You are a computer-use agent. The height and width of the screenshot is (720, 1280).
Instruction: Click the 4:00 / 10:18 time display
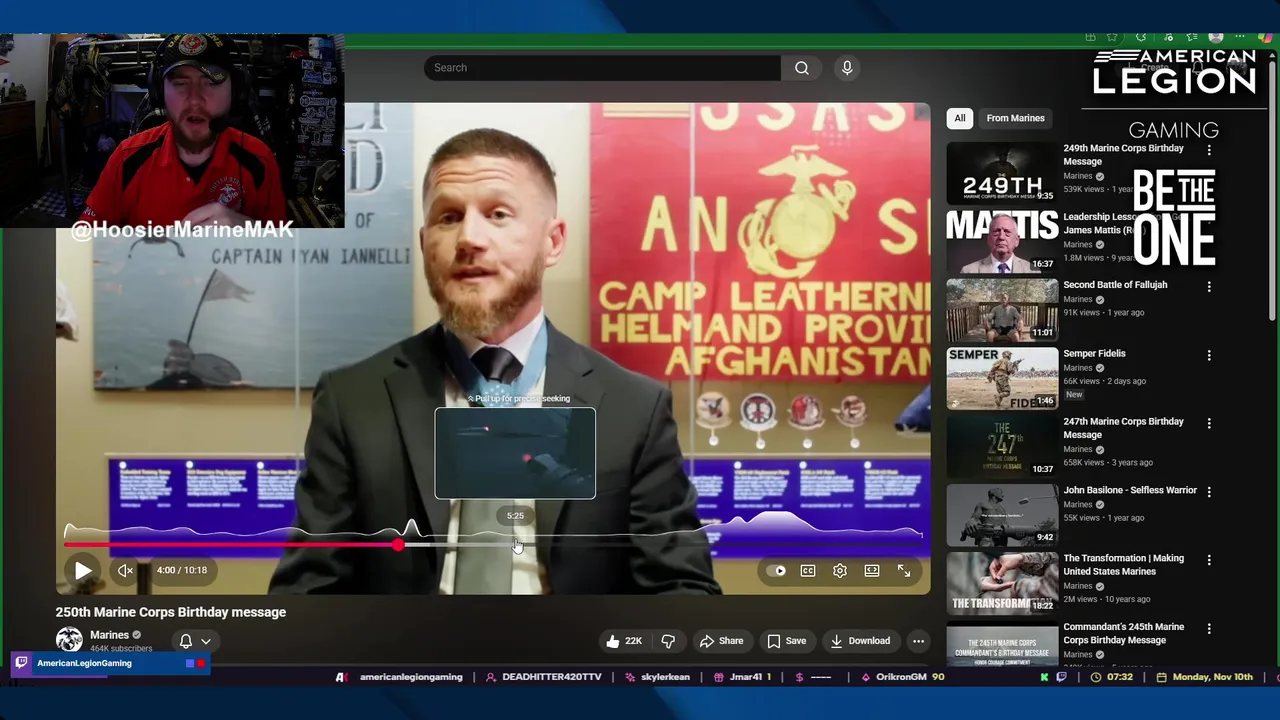[182, 570]
